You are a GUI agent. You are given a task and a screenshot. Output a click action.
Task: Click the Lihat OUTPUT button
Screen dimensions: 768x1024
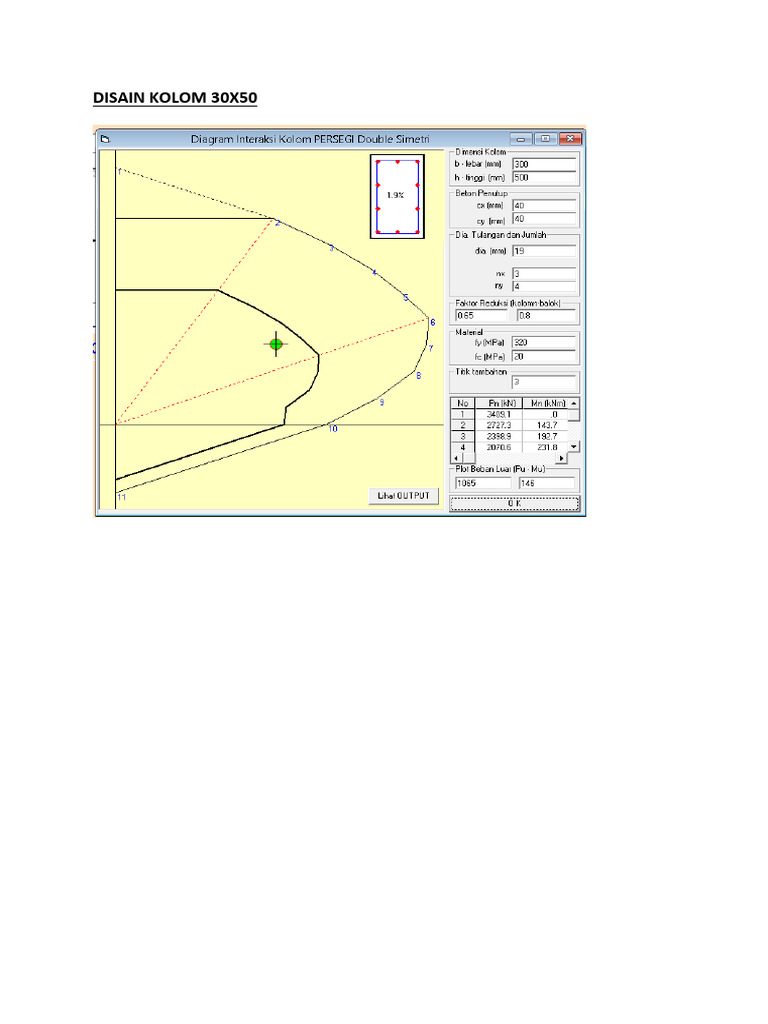tap(404, 496)
